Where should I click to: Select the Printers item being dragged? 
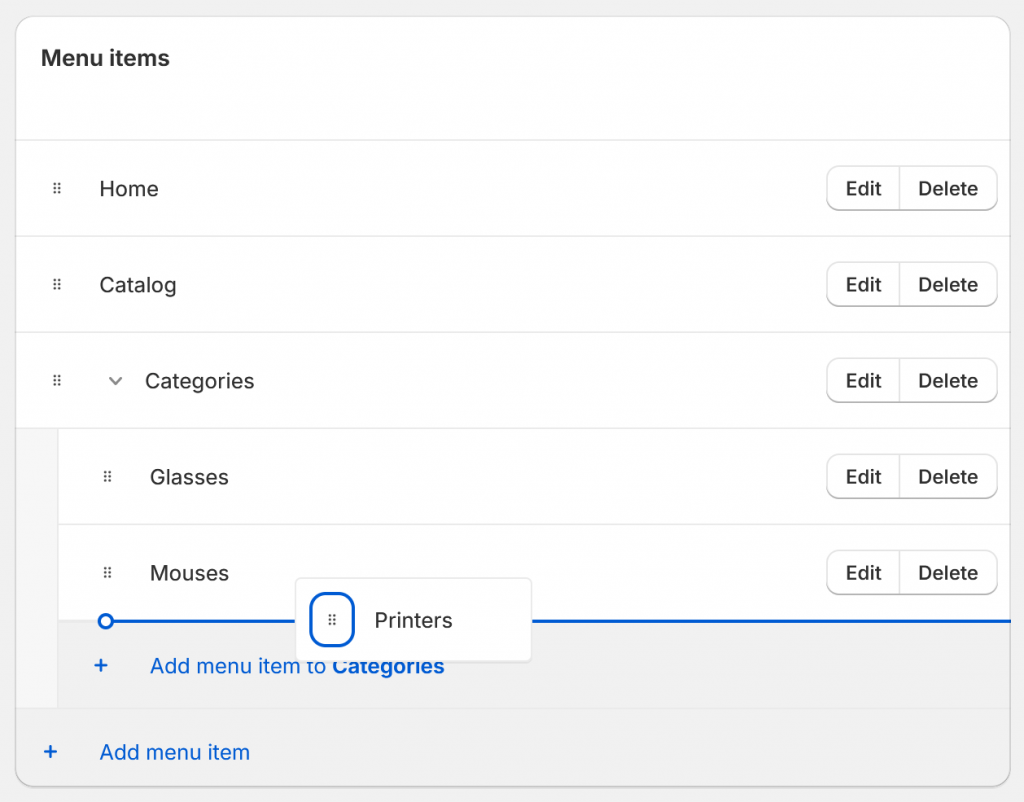[413, 620]
